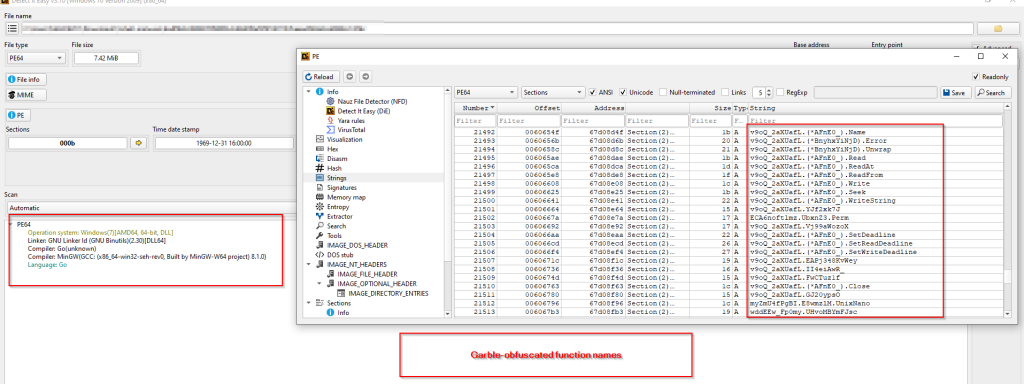Open the file list icon at left of file name
Image resolution: width=1024 pixels, height=384 pixels.
point(12,29)
